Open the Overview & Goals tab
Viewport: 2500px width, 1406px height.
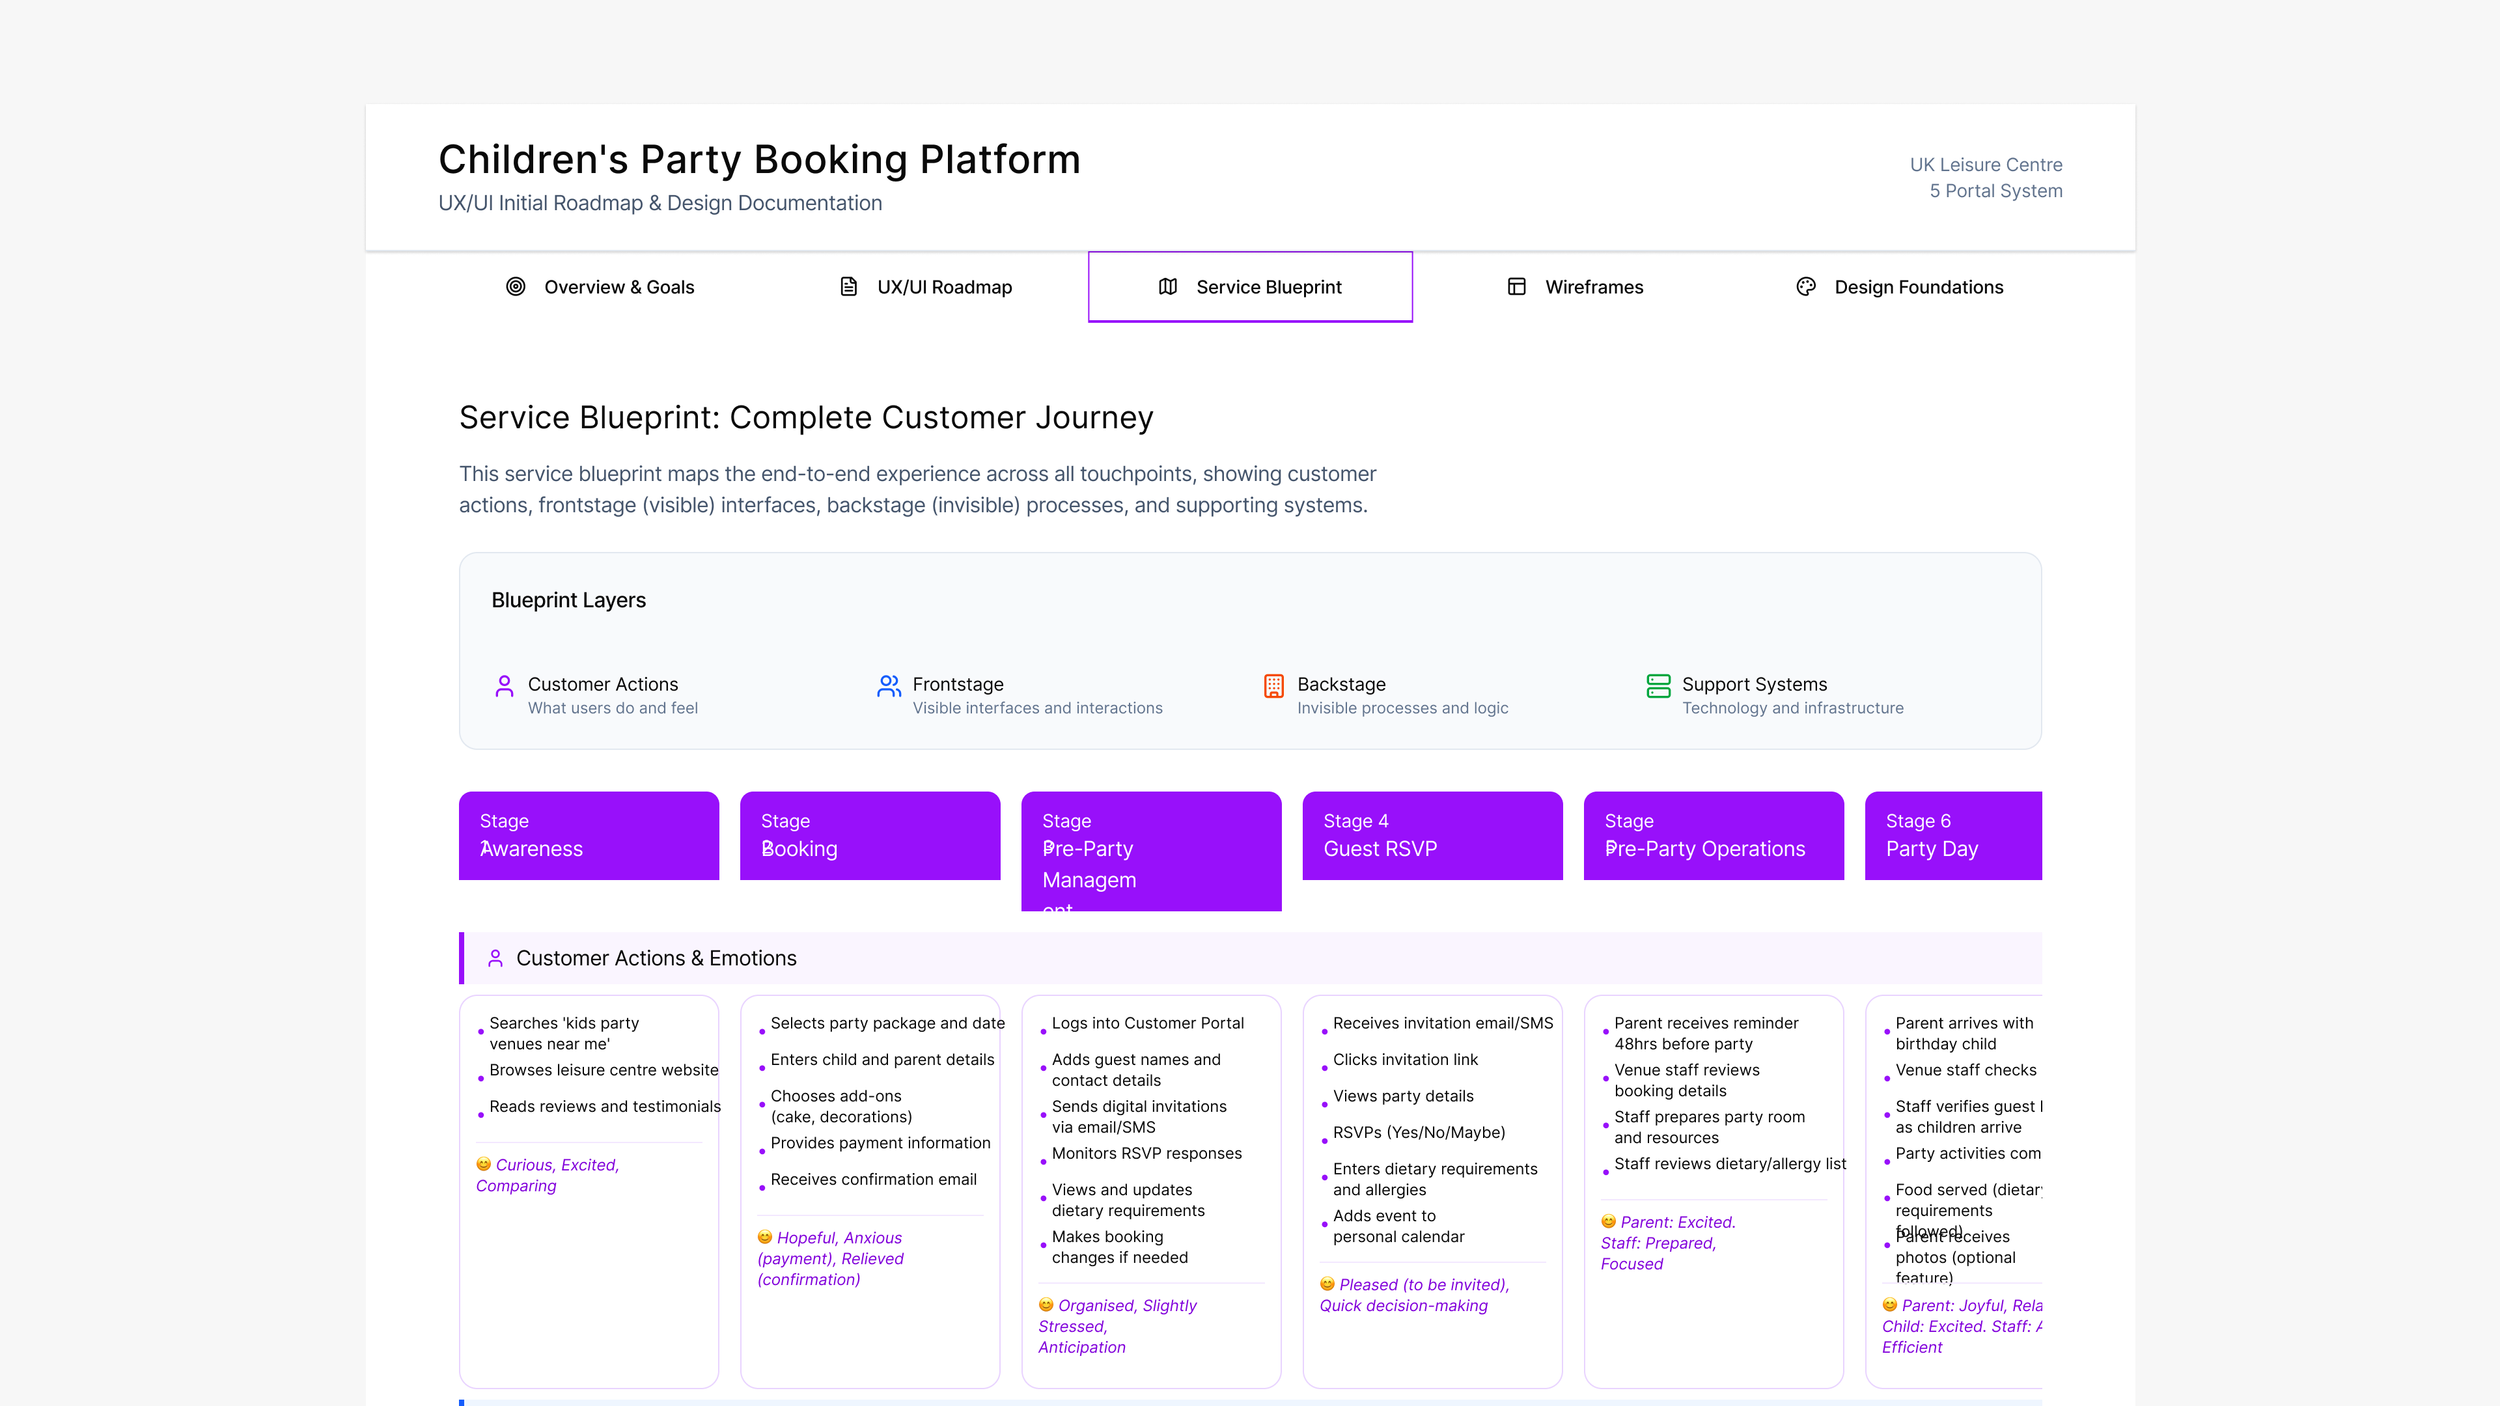tap(599, 287)
